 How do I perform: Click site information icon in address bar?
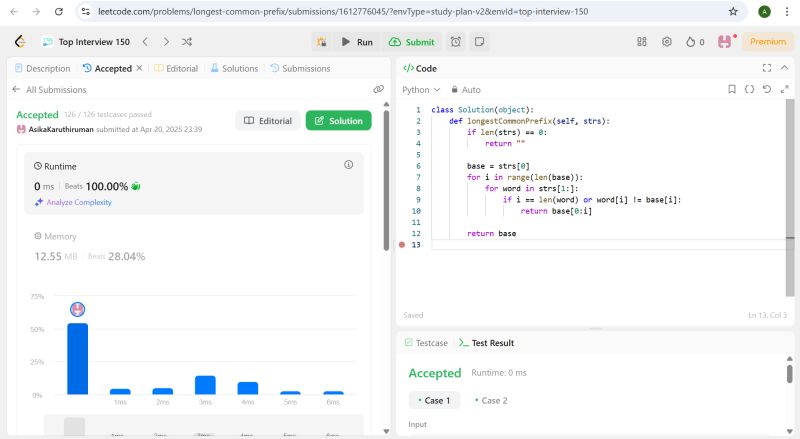tap(86, 11)
